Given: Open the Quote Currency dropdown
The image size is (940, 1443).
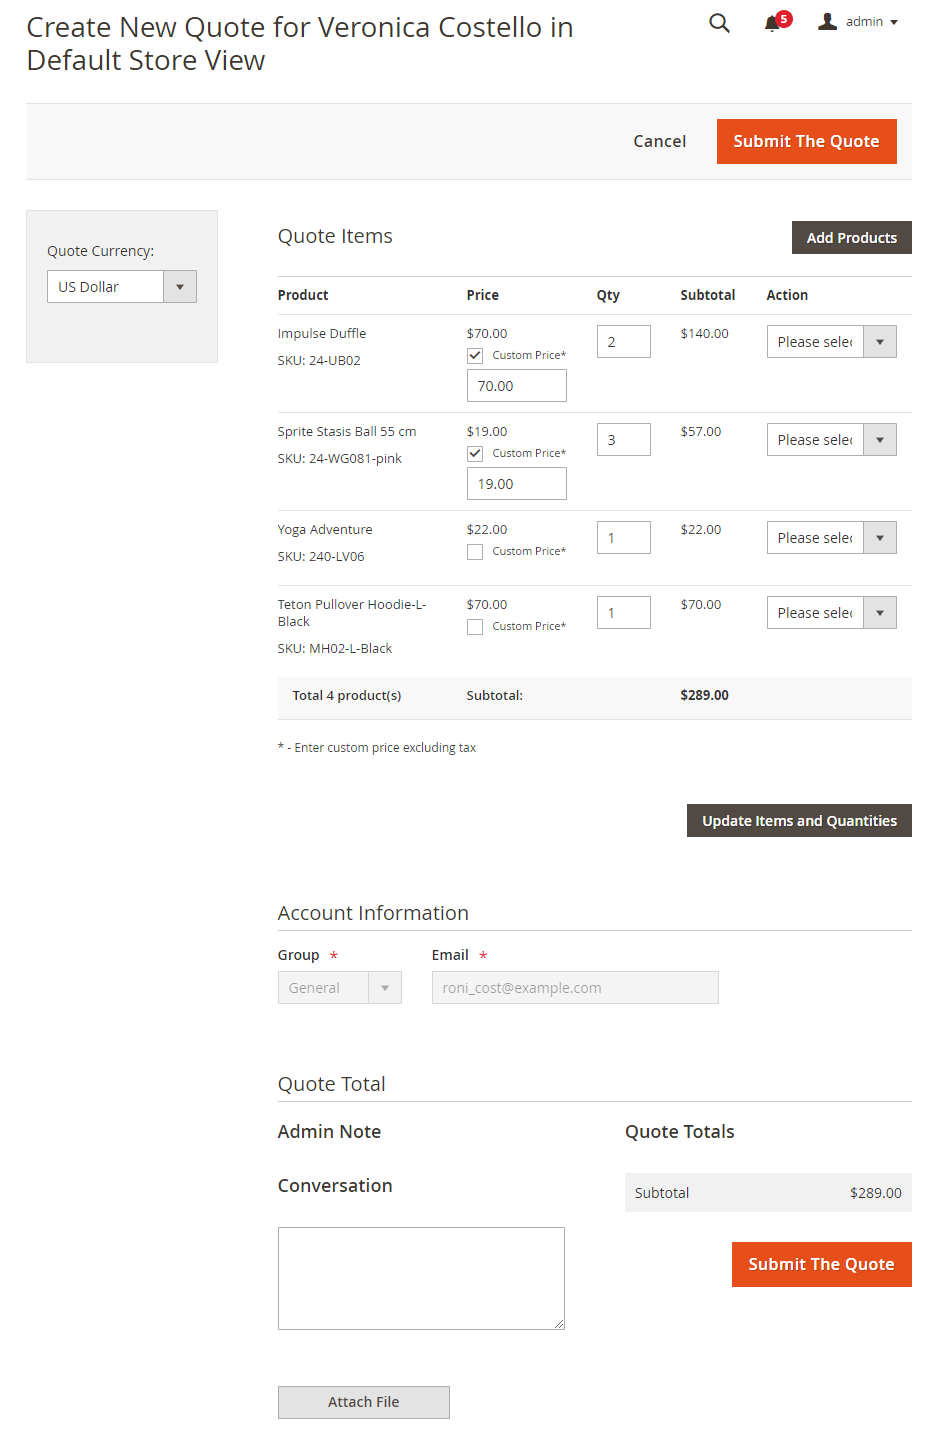Looking at the screenshot, I should coord(122,287).
